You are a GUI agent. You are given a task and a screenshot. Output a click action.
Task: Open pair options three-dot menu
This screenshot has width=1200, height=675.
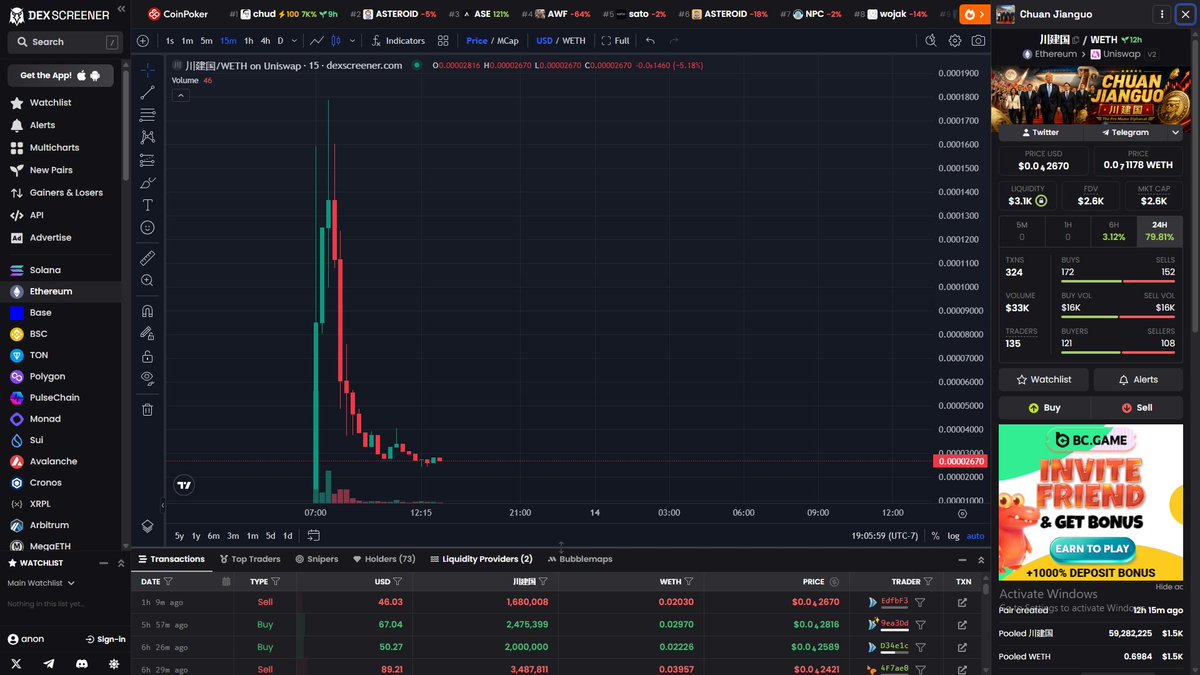click(x=1161, y=15)
